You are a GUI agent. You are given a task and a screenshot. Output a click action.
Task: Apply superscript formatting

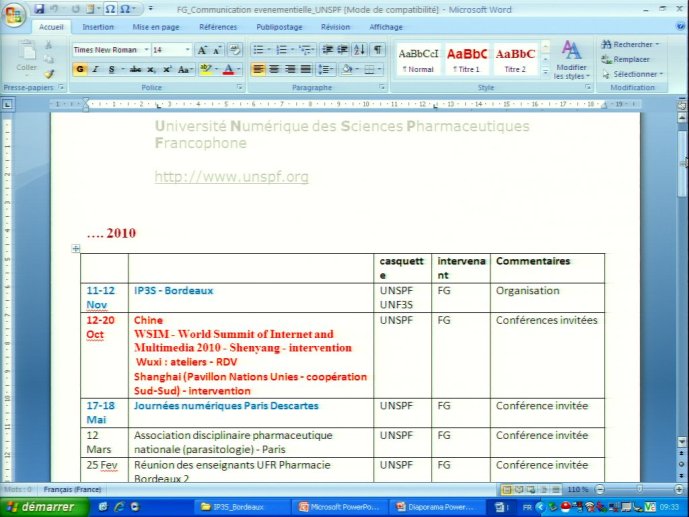pos(167,69)
